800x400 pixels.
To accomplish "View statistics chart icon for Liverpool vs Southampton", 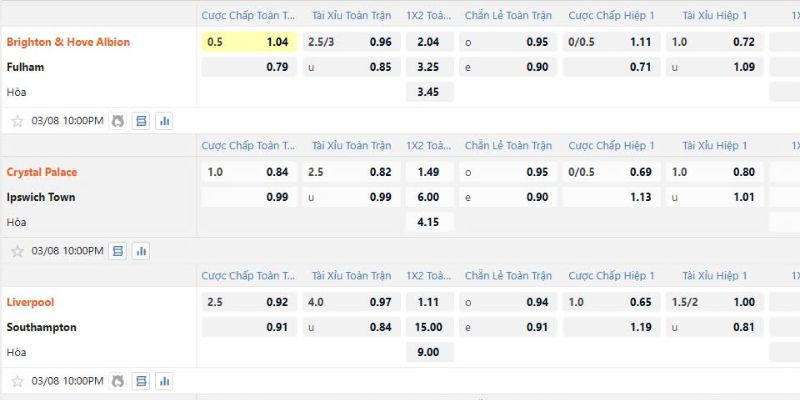I will click(164, 381).
